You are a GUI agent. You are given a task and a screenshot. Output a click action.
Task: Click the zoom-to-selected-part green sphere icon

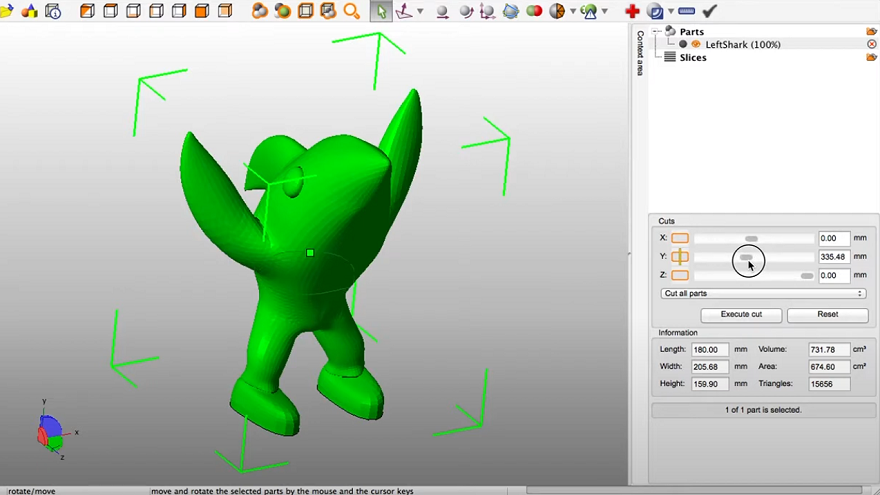coord(282,11)
